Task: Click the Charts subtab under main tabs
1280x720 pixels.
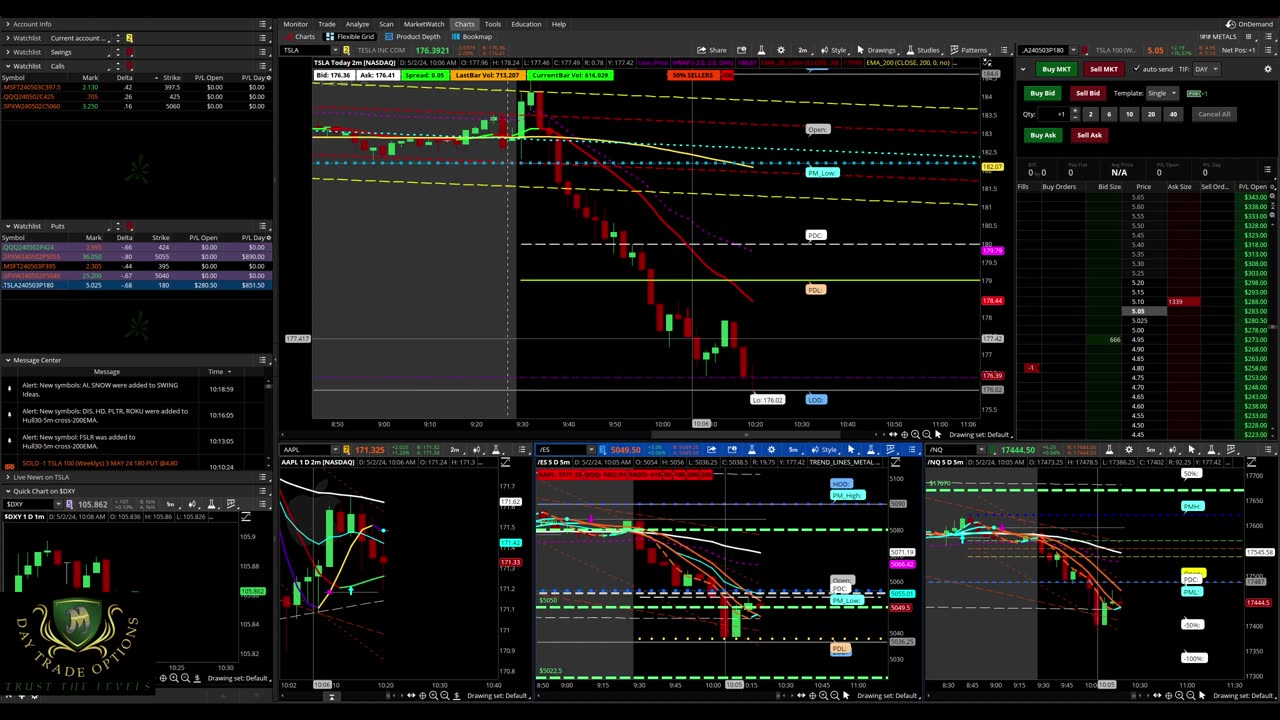Action: click(x=300, y=37)
